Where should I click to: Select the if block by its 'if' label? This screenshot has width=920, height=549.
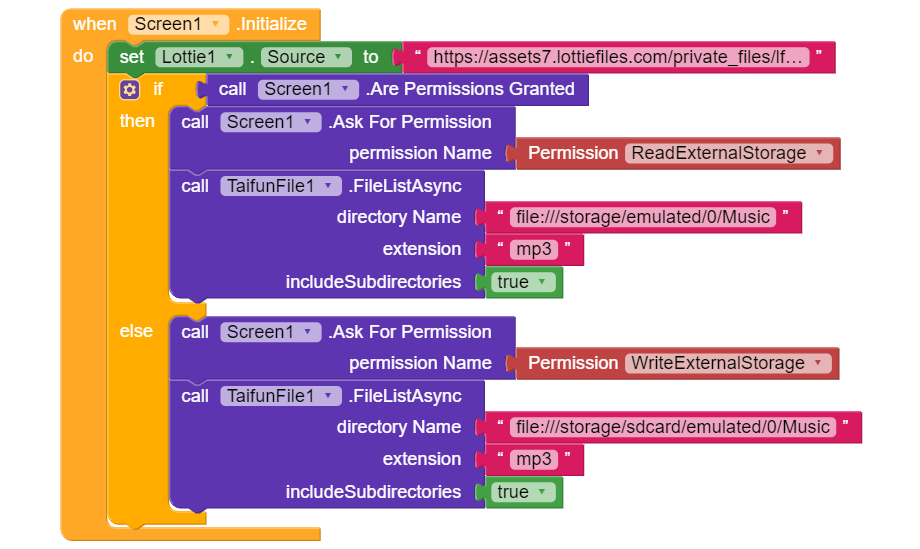point(158,89)
